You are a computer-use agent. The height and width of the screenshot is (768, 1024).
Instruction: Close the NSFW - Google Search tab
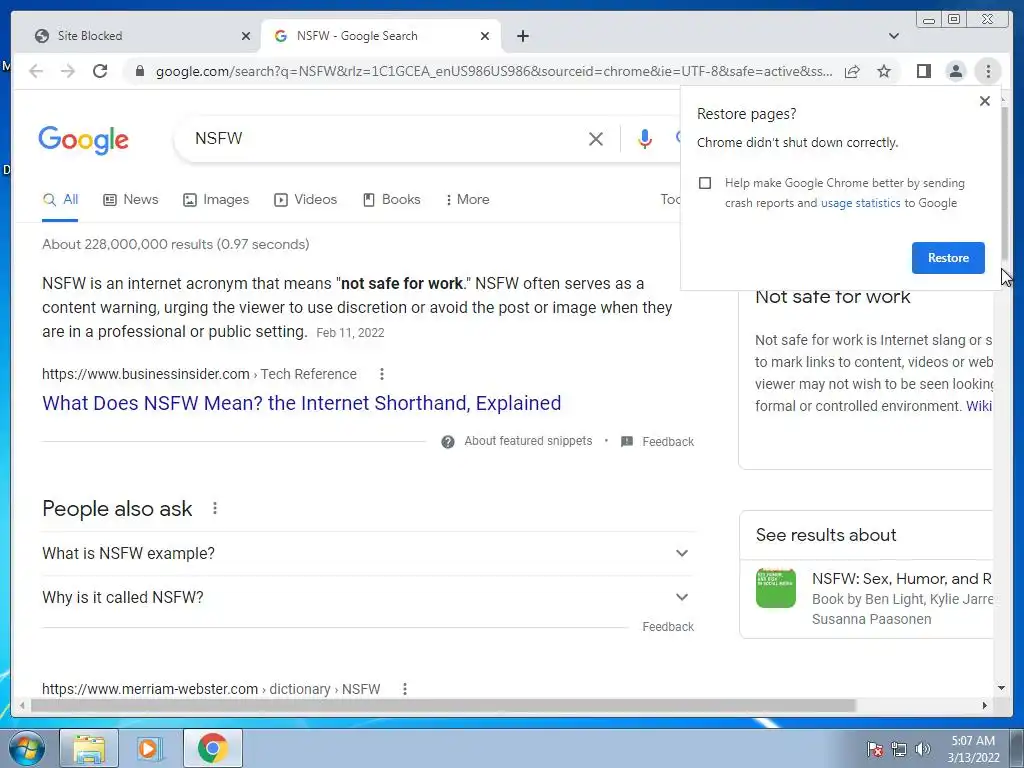(485, 36)
